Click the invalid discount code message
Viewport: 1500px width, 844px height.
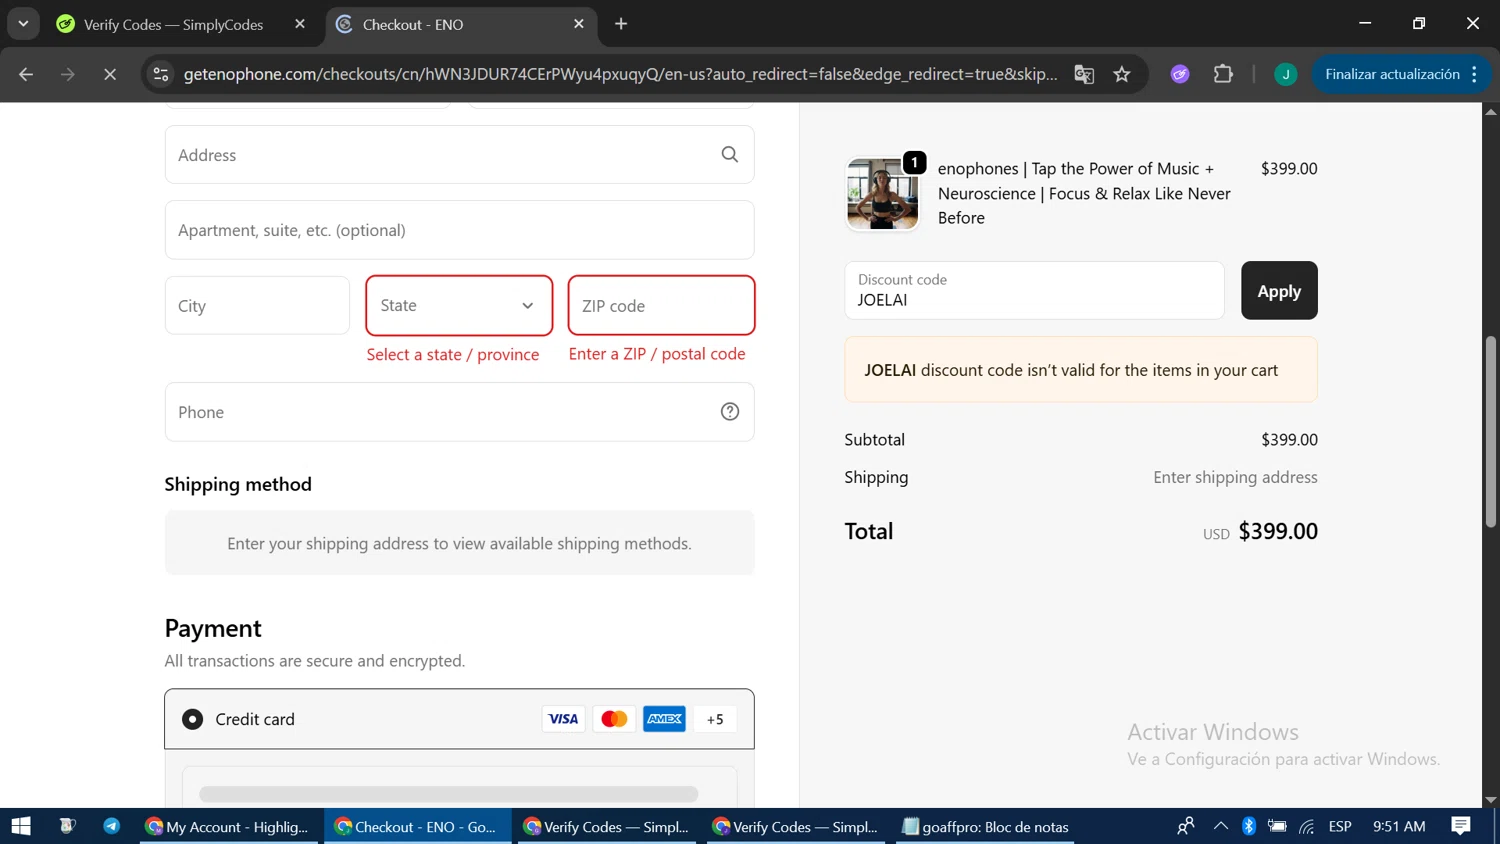[x=1081, y=370]
